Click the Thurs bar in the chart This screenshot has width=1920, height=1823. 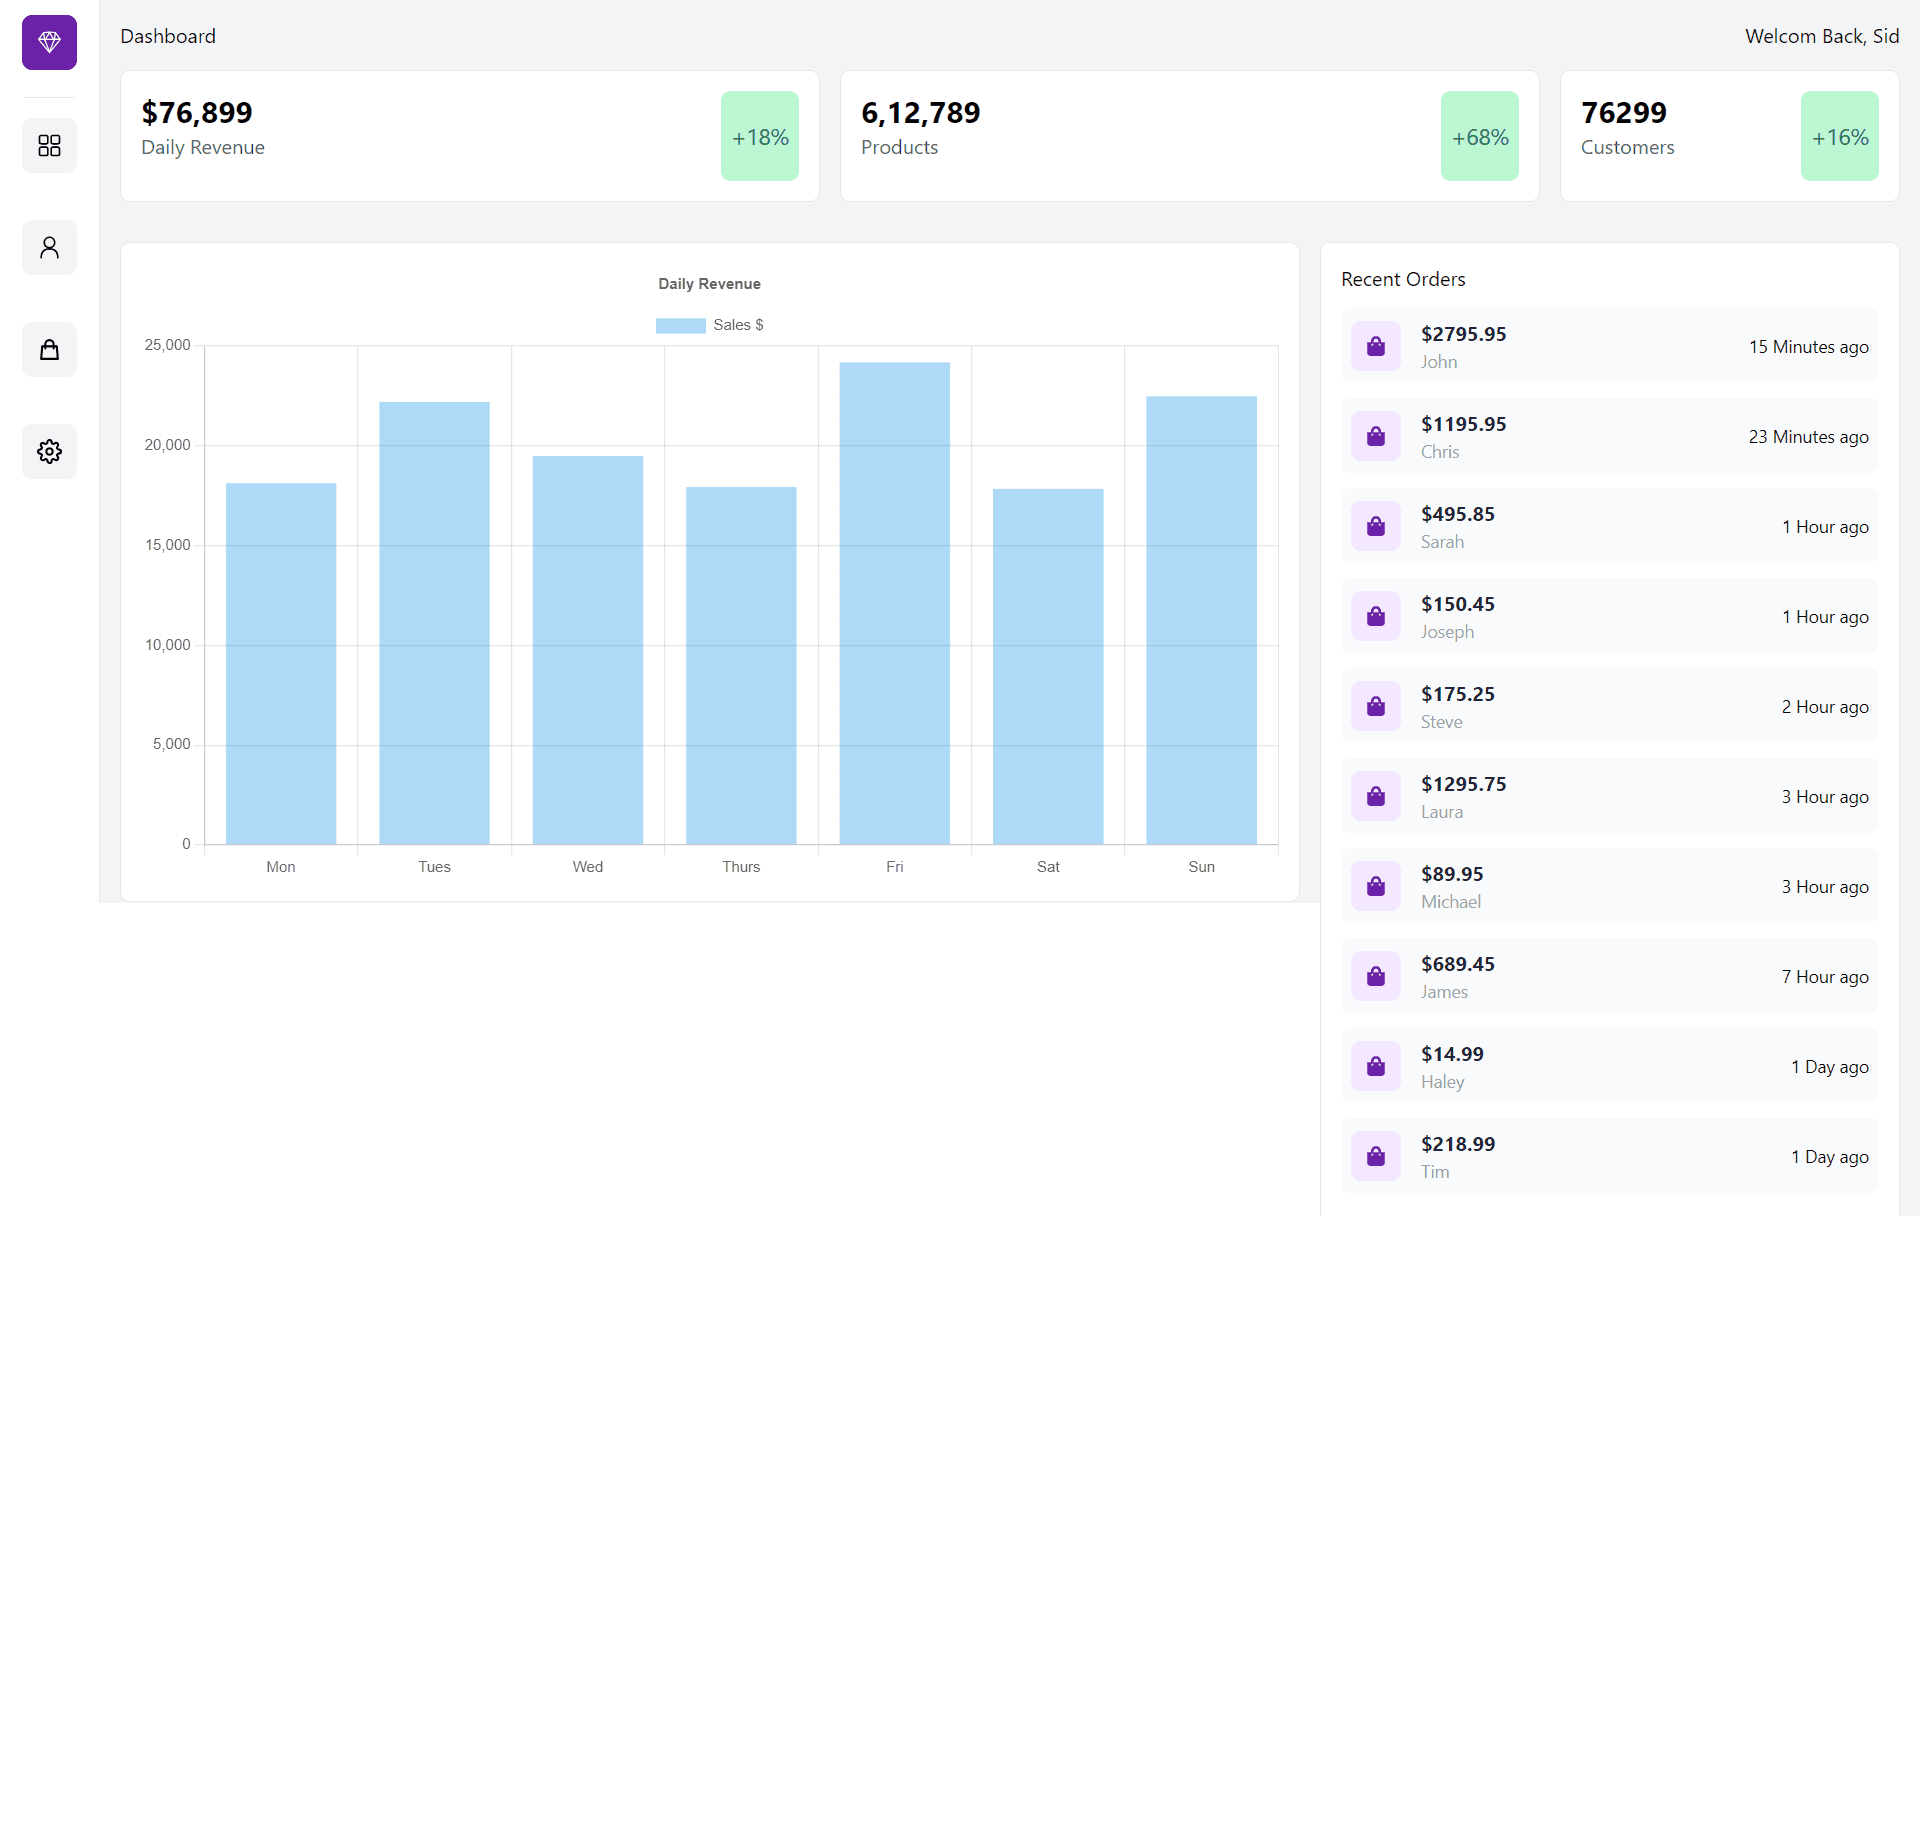(741, 666)
